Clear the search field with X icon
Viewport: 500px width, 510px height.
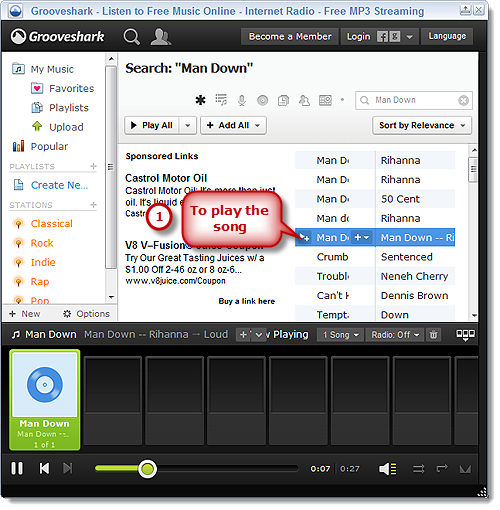pos(463,100)
